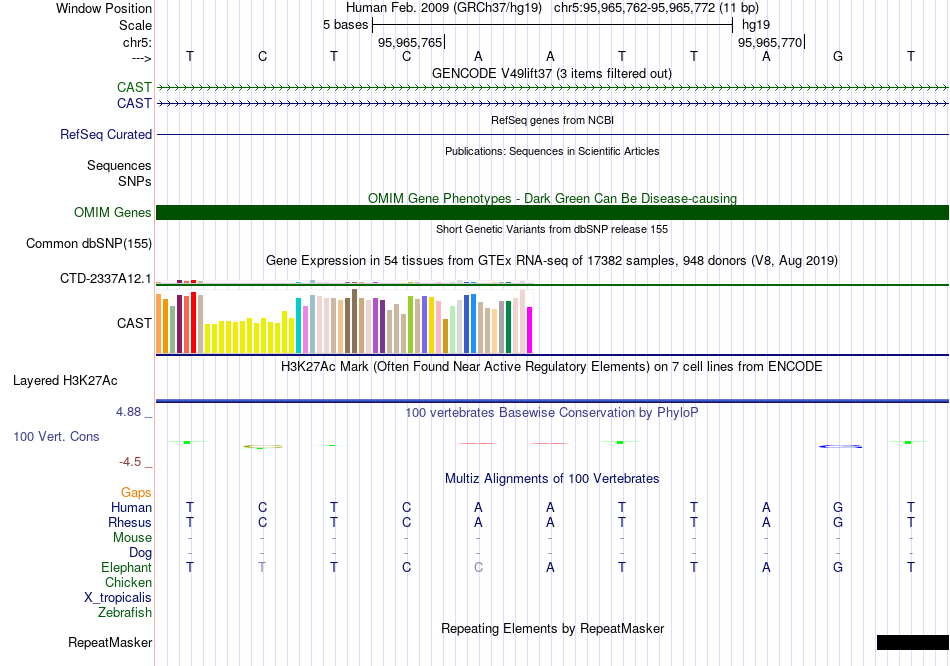950x666 pixels.
Task: Click the black CAST label beside bar chart
Action: pyautogui.click(x=134, y=323)
